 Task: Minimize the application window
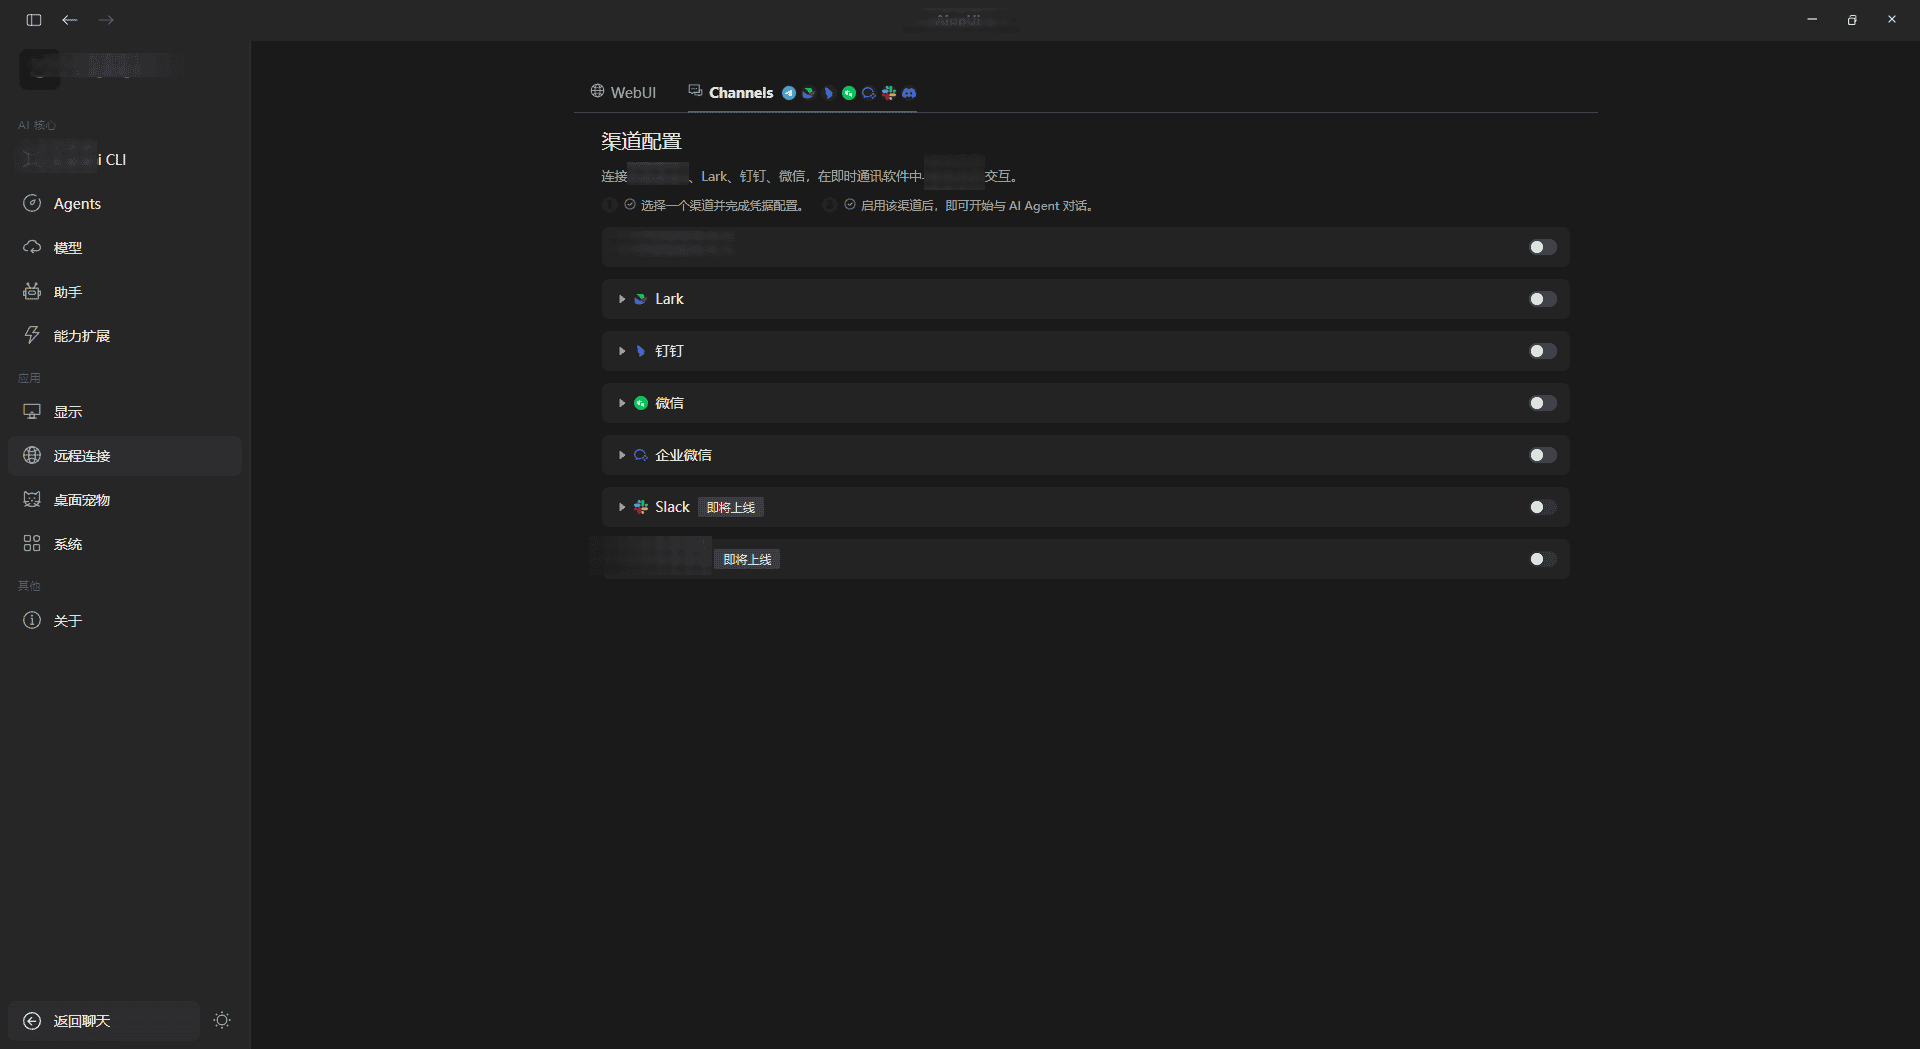(1812, 20)
